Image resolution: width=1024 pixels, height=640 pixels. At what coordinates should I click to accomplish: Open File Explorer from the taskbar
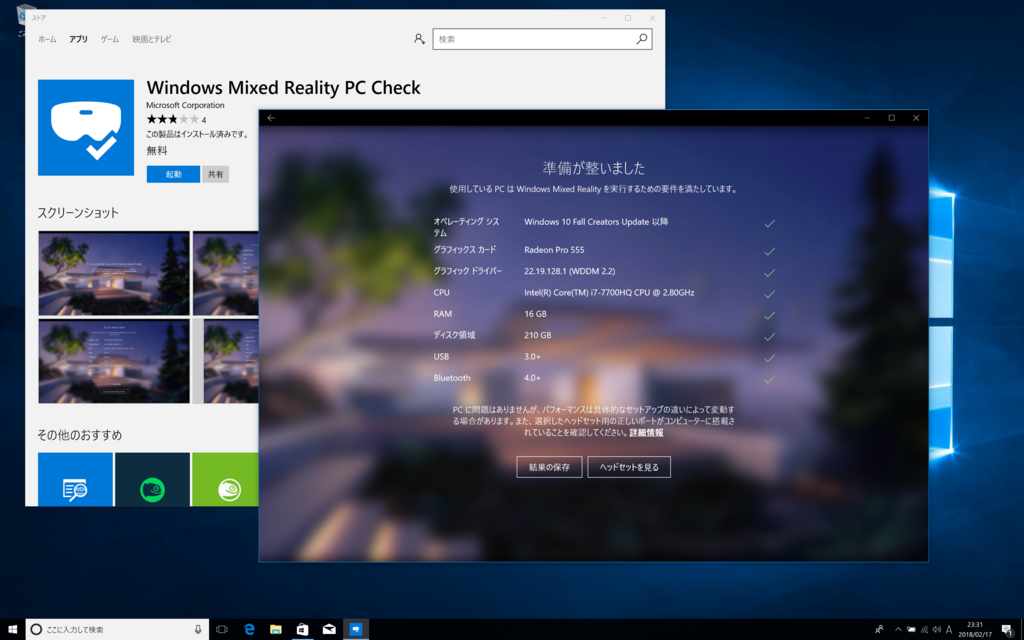(x=276, y=630)
